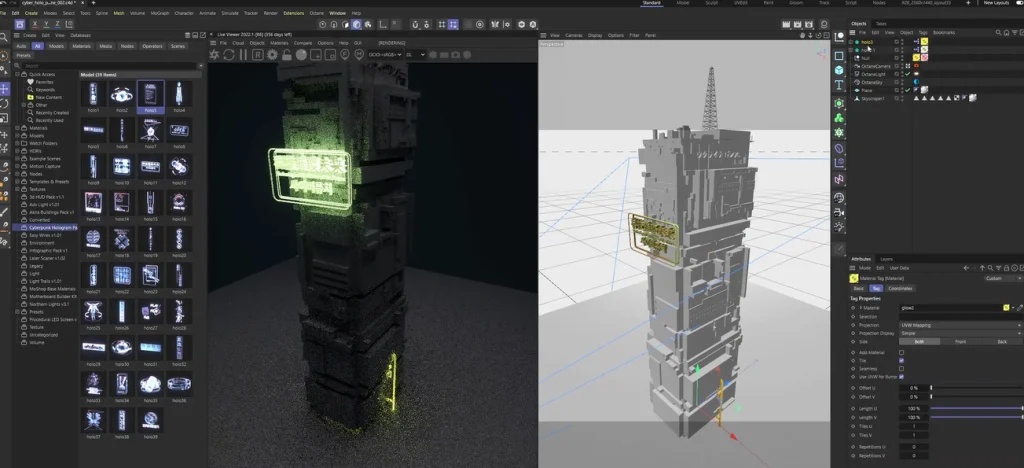Restart the Live Viewer render
The height and width of the screenshot is (468, 1024).
coord(229,55)
